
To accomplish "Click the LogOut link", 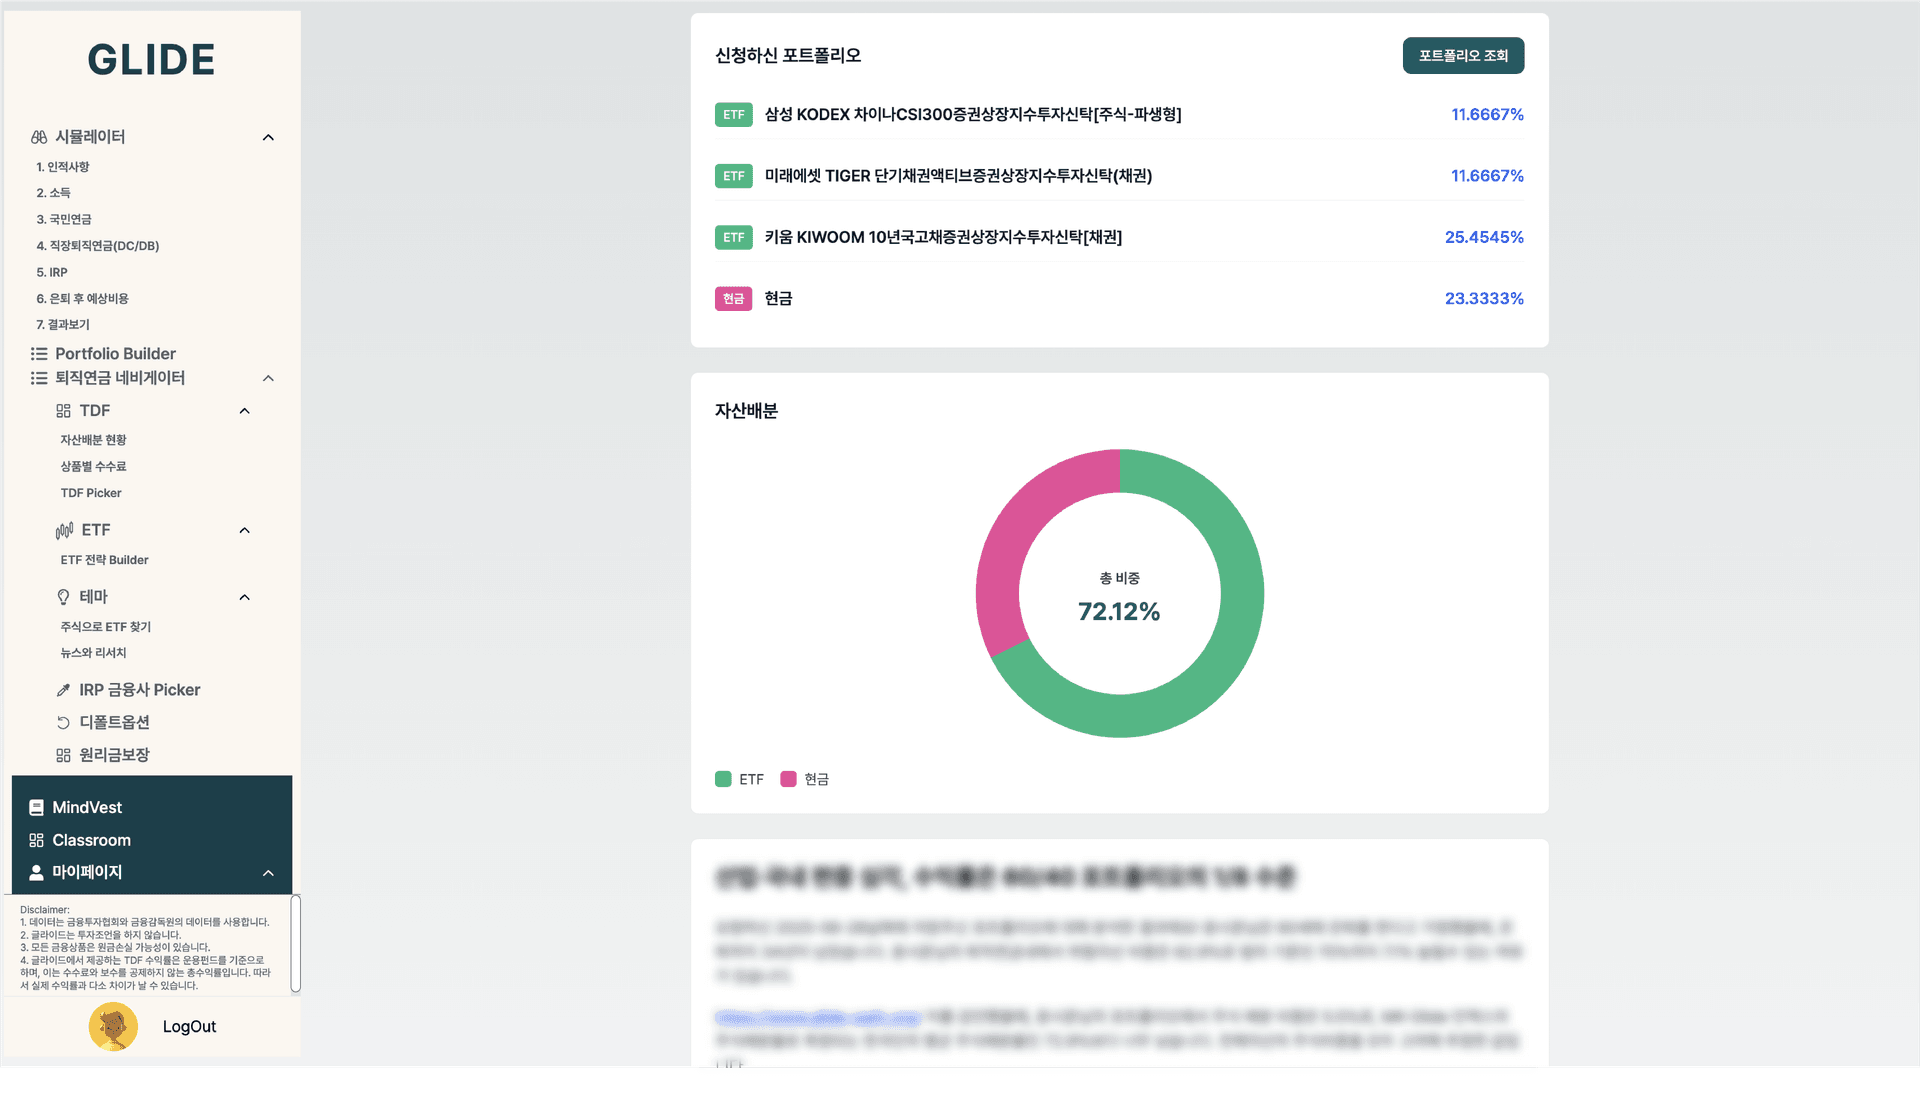I will pos(189,1027).
